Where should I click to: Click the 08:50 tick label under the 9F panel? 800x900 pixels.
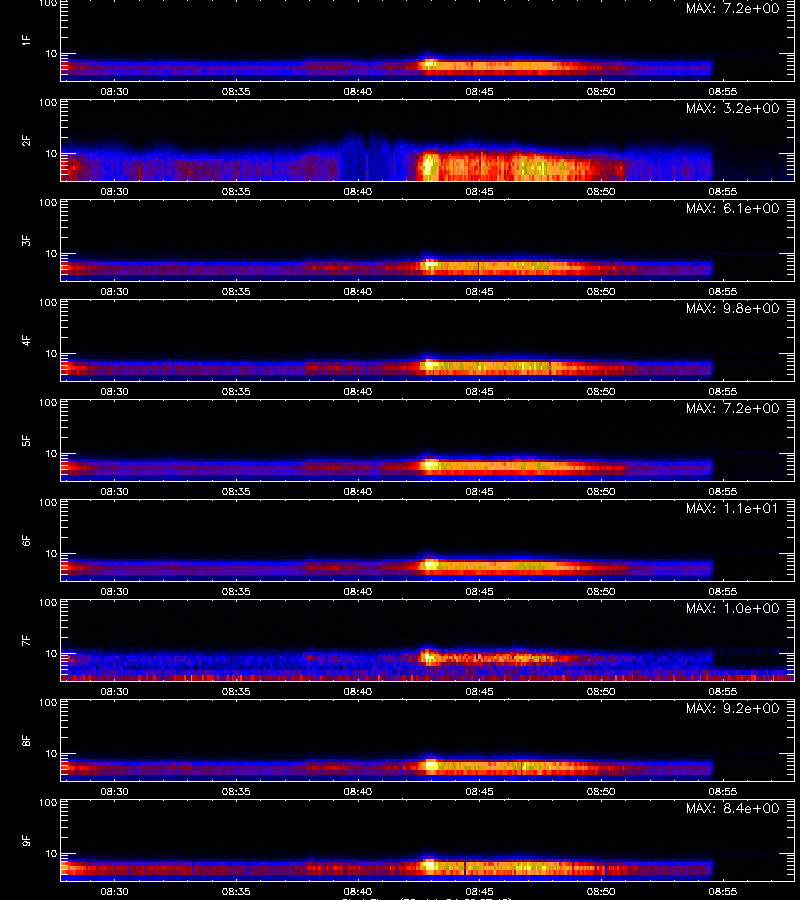click(x=601, y=891)
